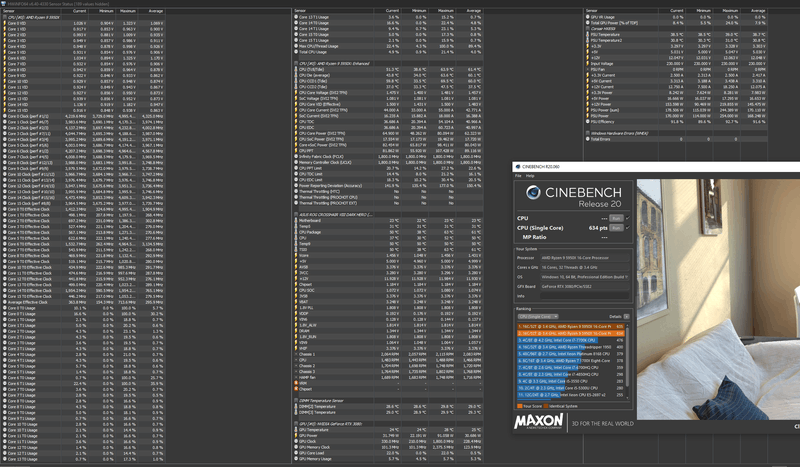Click the lightning icon beside CPU Core Voltage (SVI2 TFN)
The image size is (800, 467).
point(296,93)
